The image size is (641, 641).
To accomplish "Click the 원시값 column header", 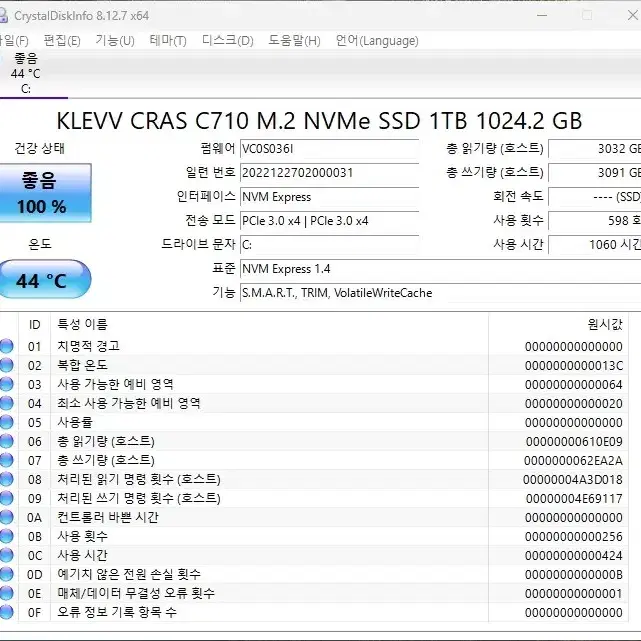I will point(605,325).
